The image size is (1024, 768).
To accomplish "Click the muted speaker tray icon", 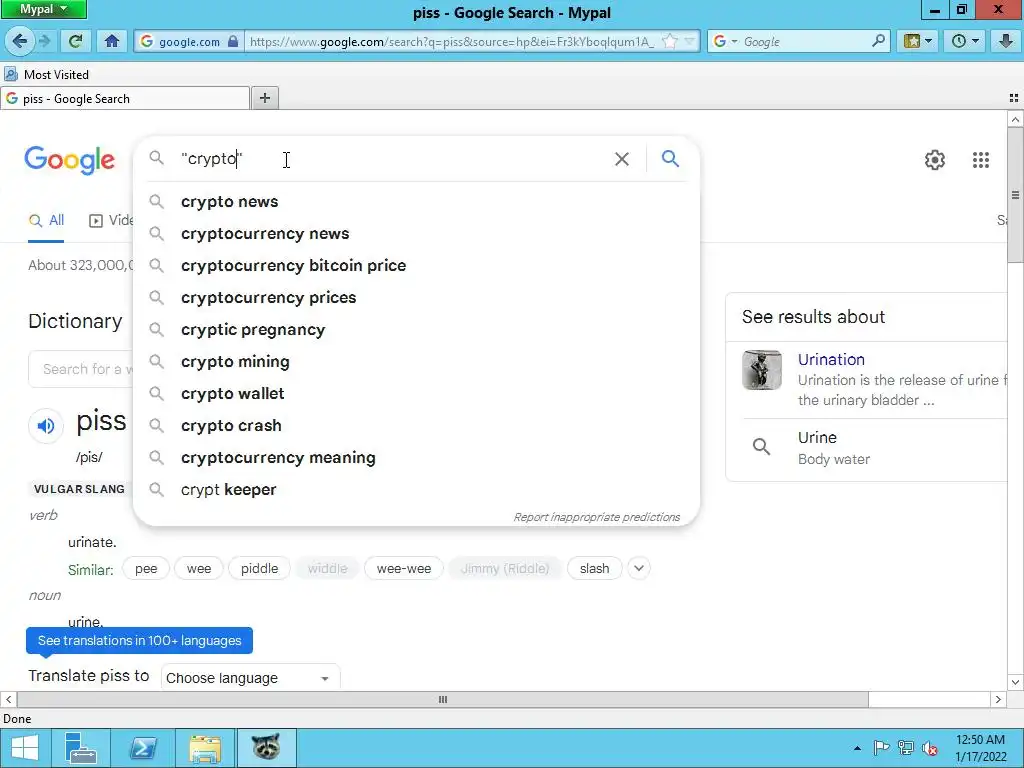I will coord(930,748).
